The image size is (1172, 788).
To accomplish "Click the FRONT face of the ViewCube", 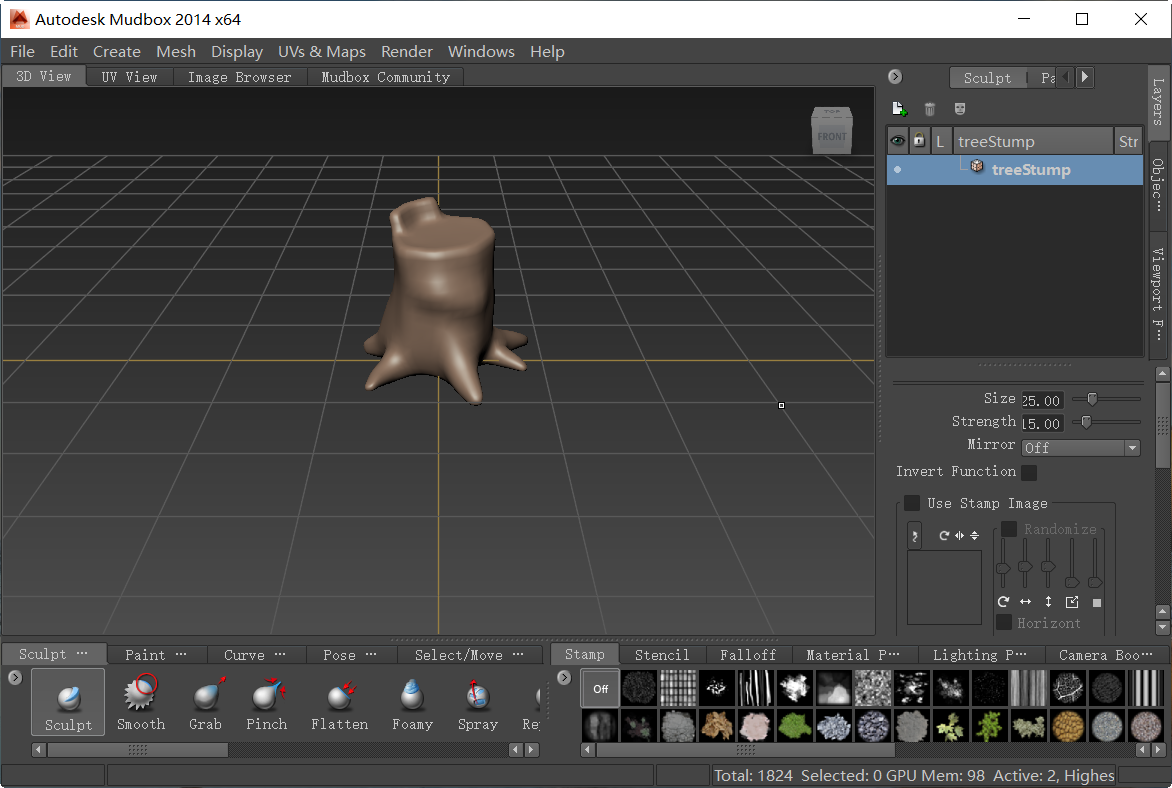I will (832, 137).
